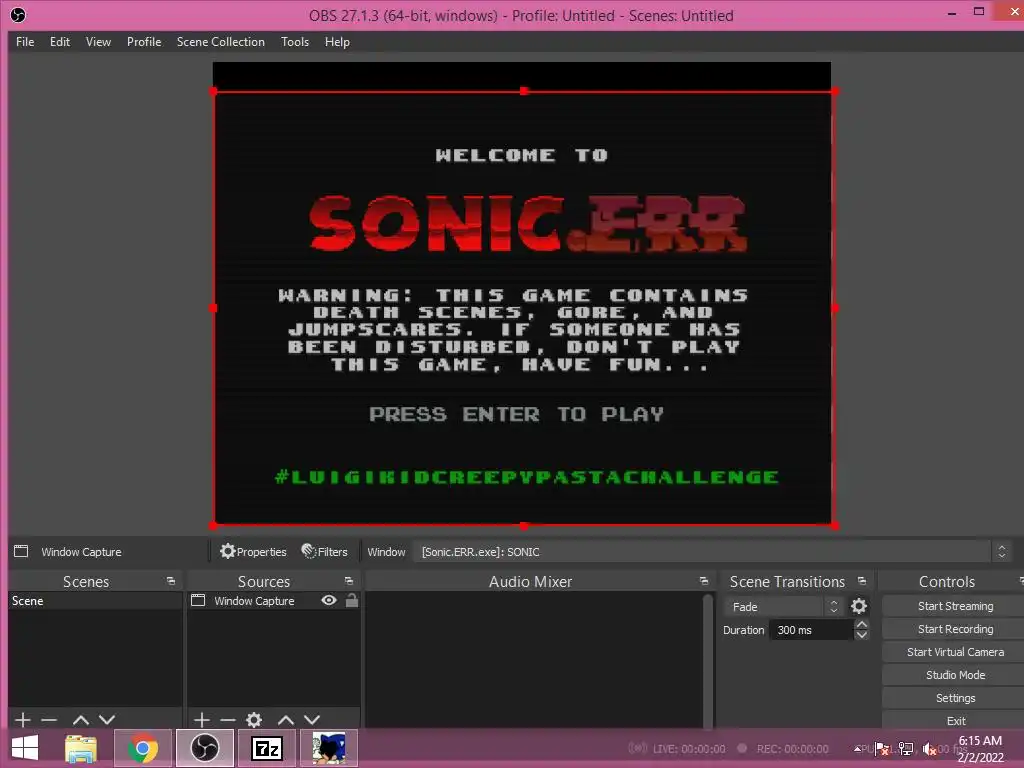This screenshot has height=768, width=1024.
Task: Move scene down in Scenes panel
Action: click(107, 720)
